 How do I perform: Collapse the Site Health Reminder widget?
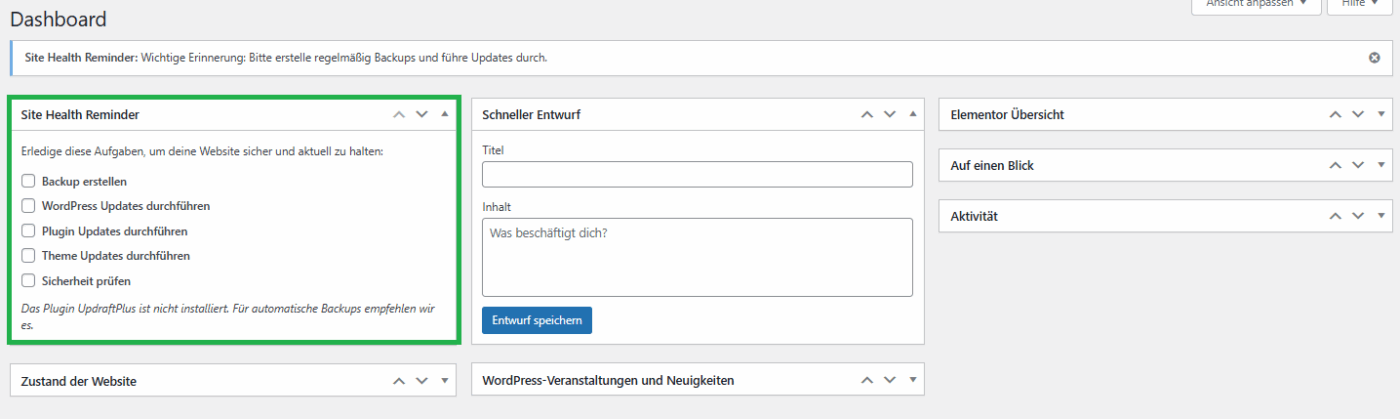click(444, 115)
